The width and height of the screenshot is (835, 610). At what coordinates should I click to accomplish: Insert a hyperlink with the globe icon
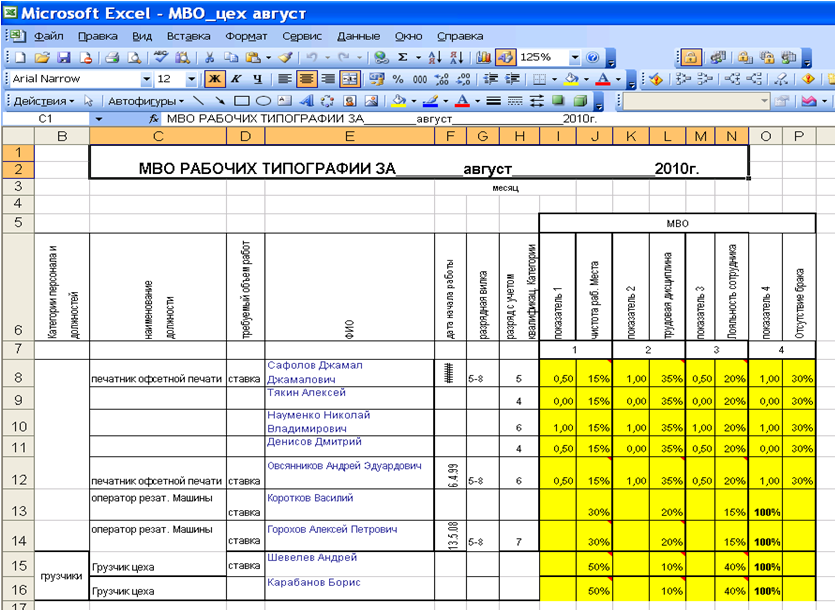(x=381, y=58)
